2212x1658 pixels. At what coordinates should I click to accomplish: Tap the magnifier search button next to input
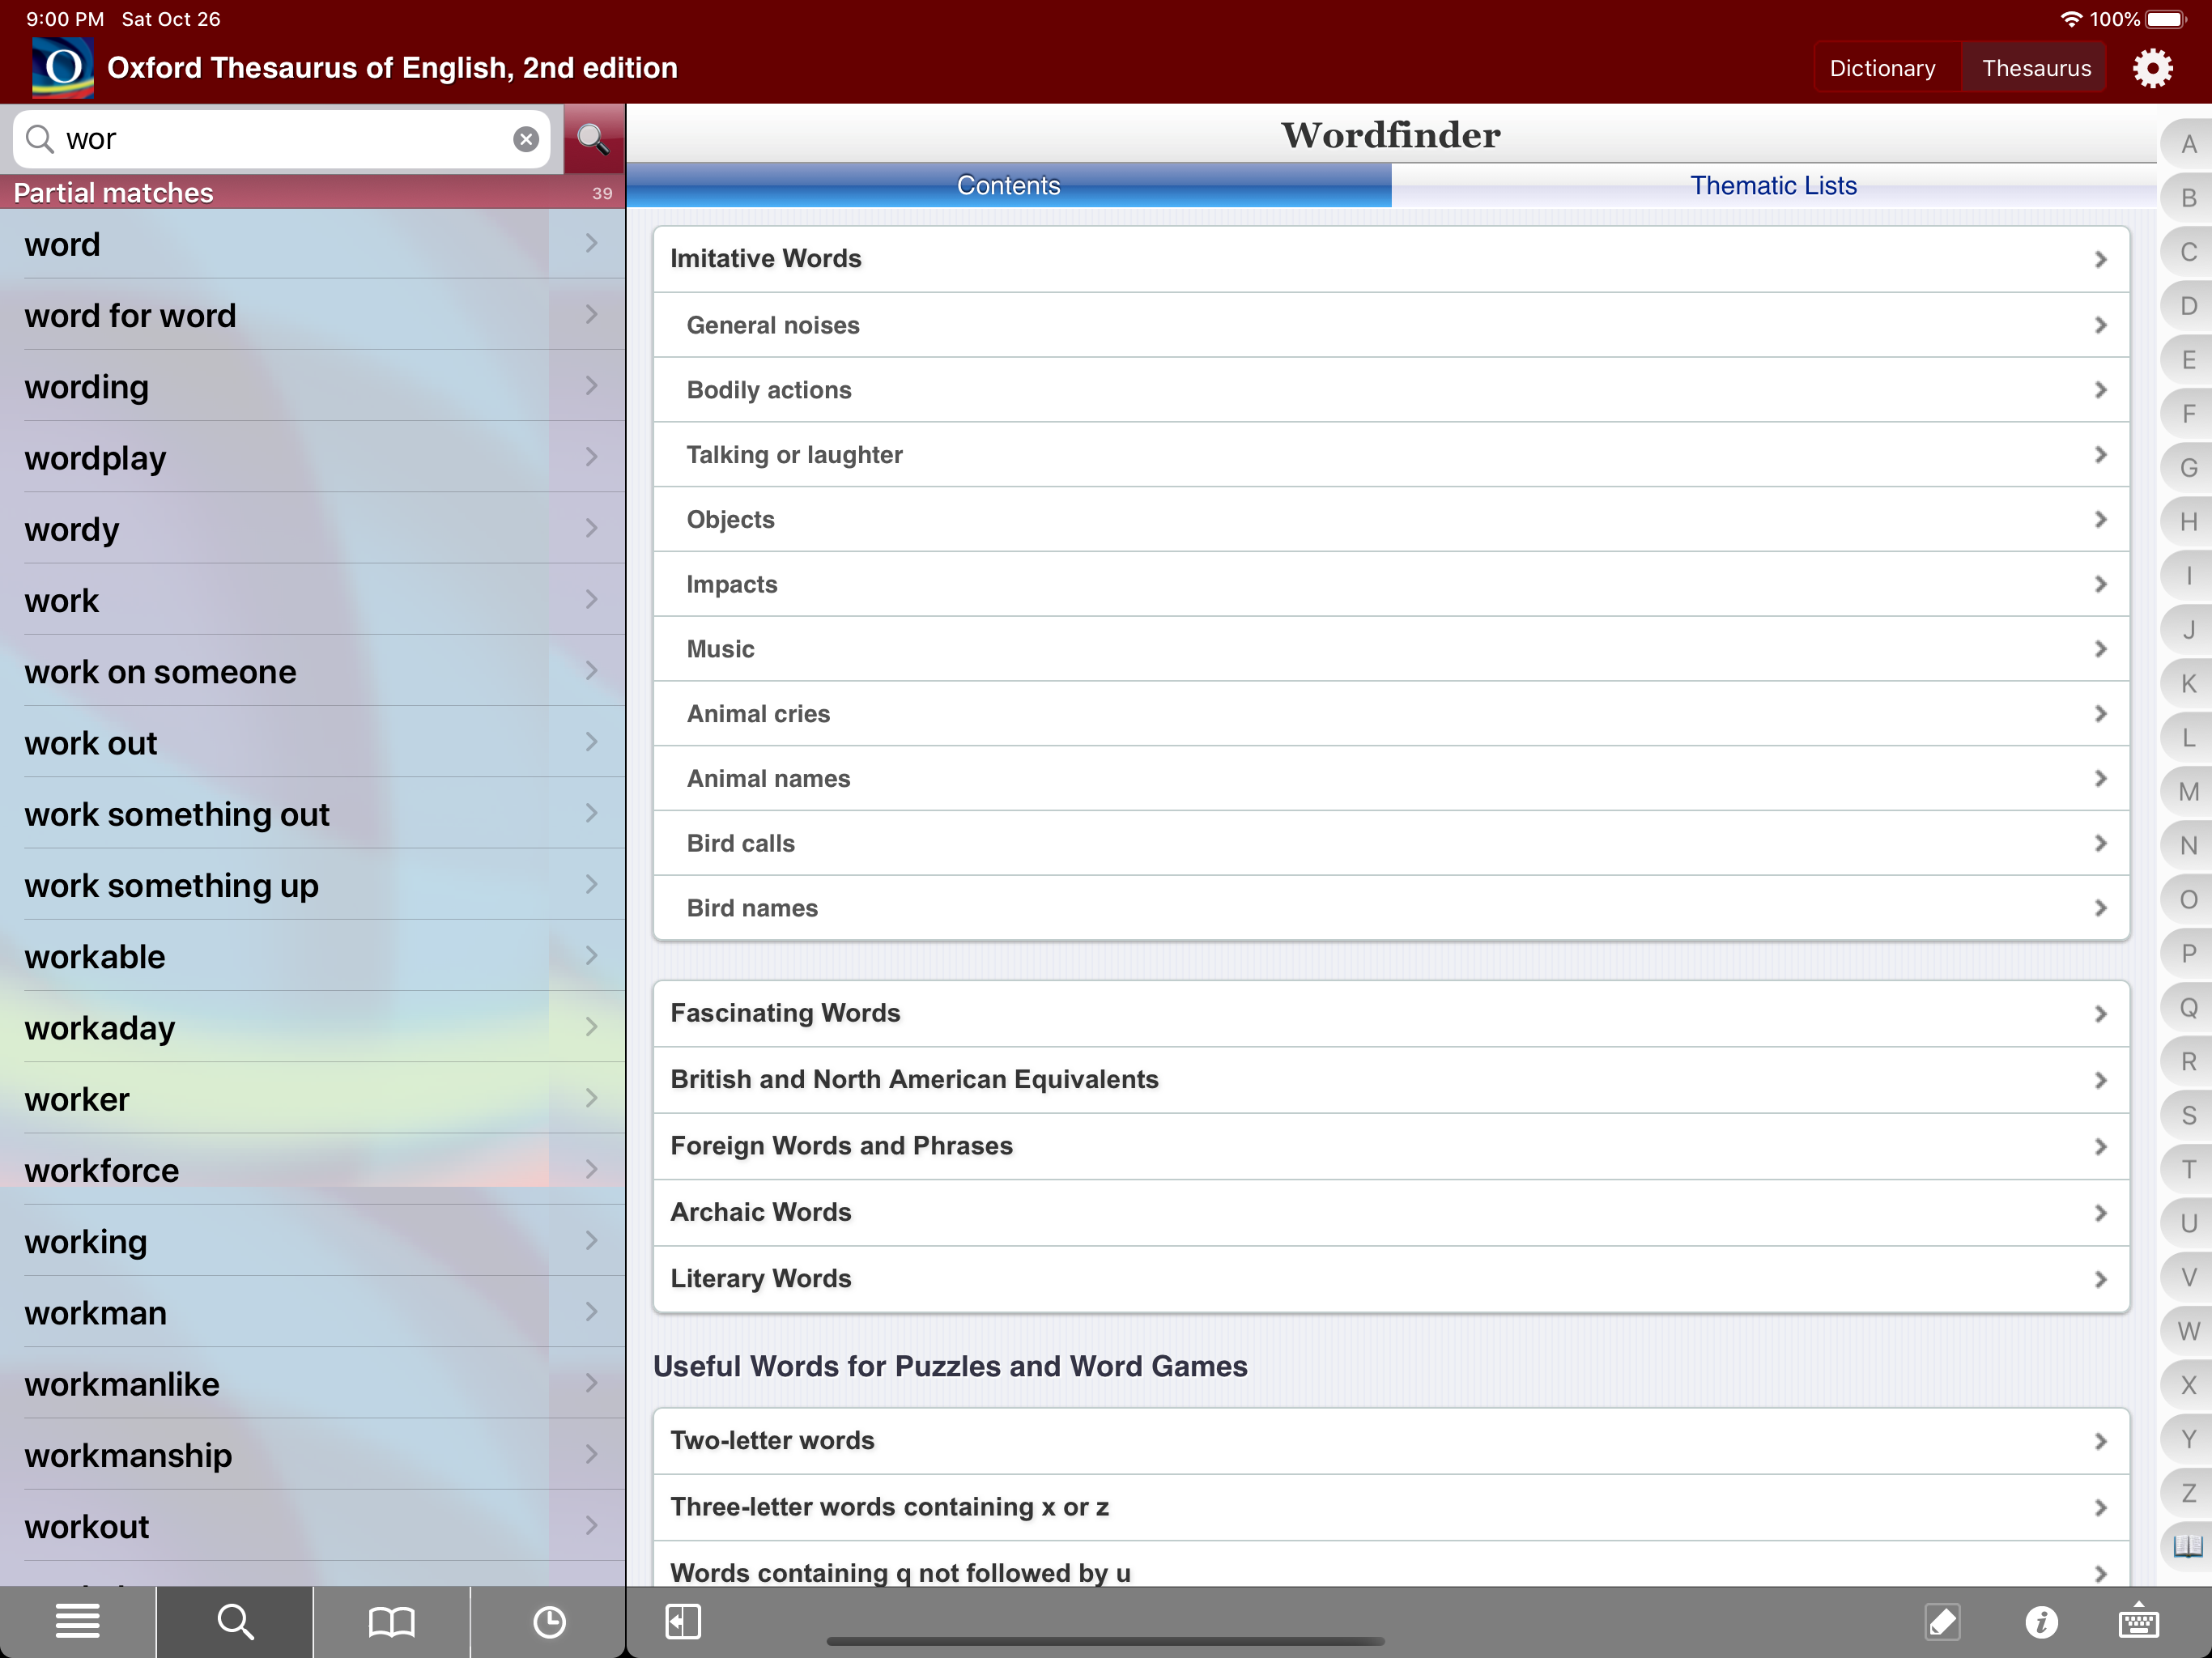593,139
